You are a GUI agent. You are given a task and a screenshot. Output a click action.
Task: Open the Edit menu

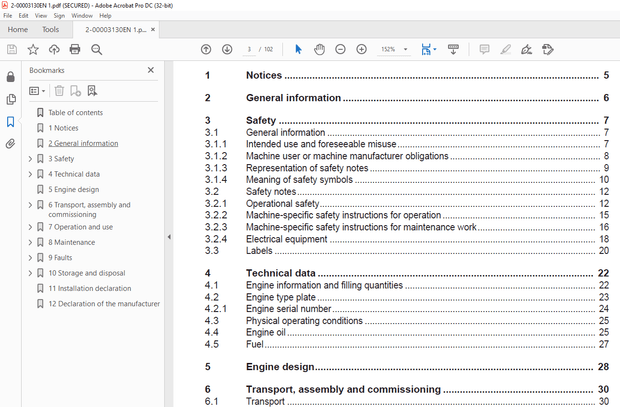point(23,16)
